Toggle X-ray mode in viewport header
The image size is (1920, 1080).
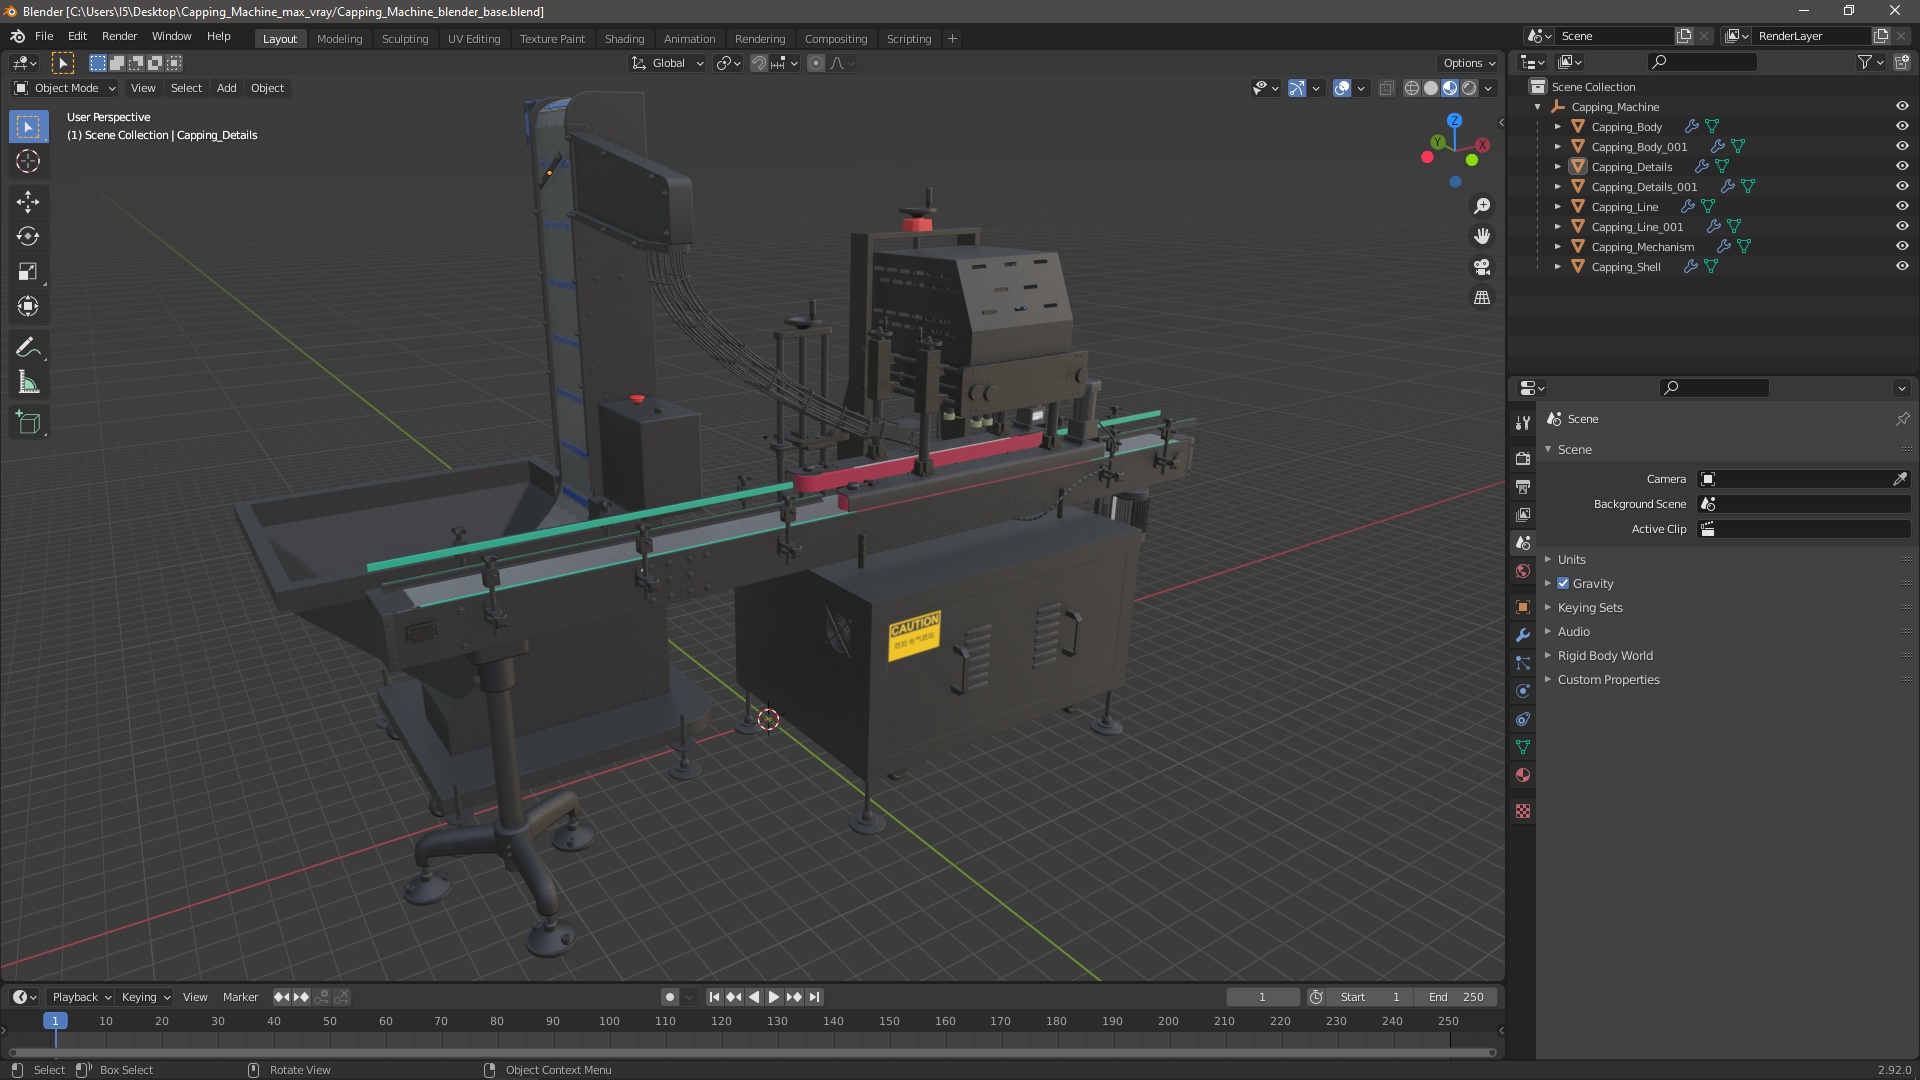(1386, 88)
